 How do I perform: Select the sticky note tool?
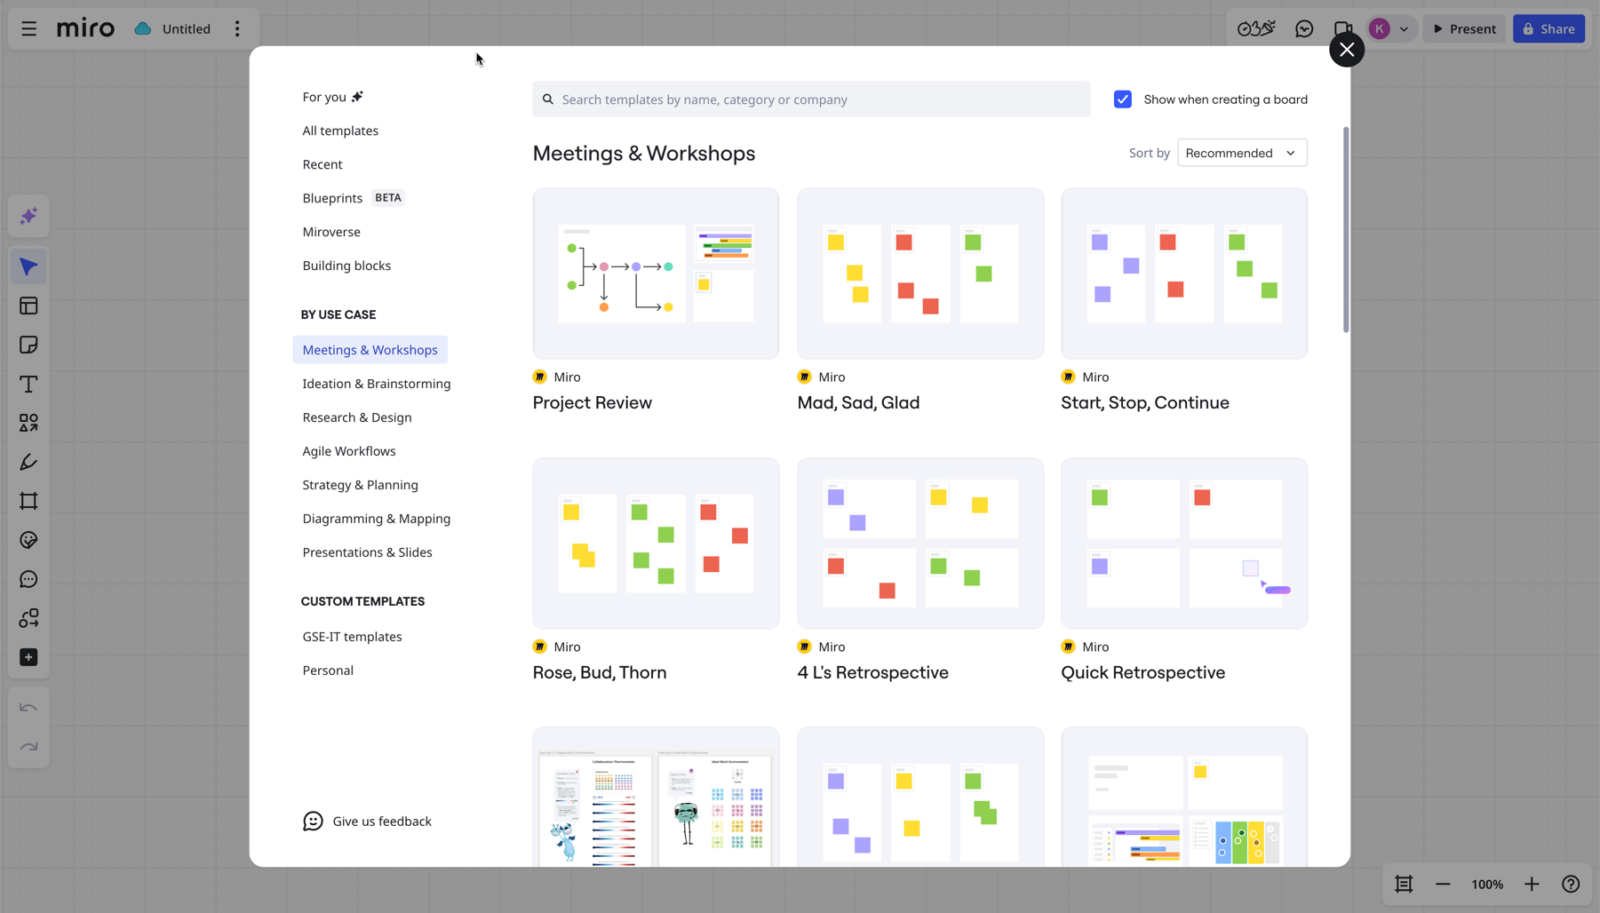(x=28, y=345)
